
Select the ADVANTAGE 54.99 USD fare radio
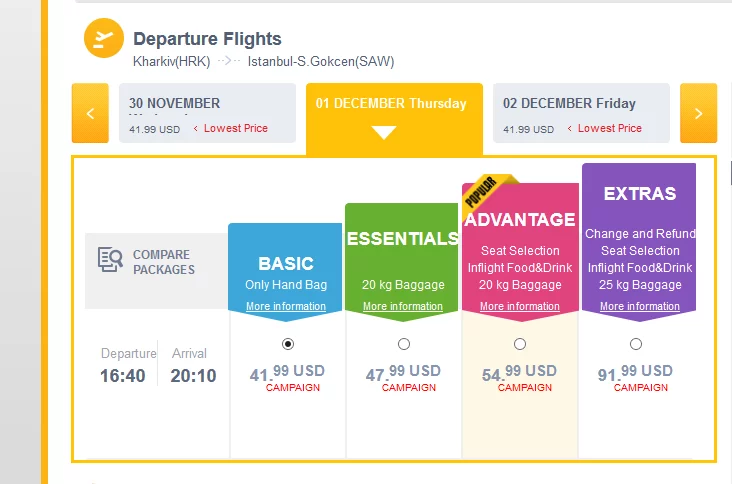click(x=520, y=344)
